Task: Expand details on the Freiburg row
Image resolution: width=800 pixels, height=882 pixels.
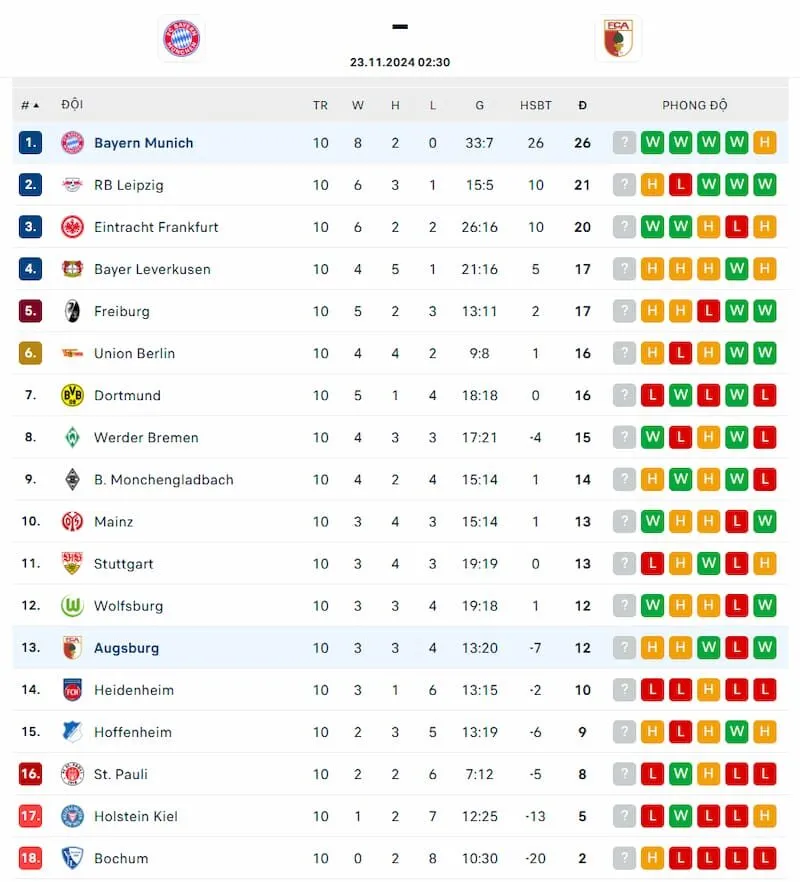Action: [x=122, y=311]
